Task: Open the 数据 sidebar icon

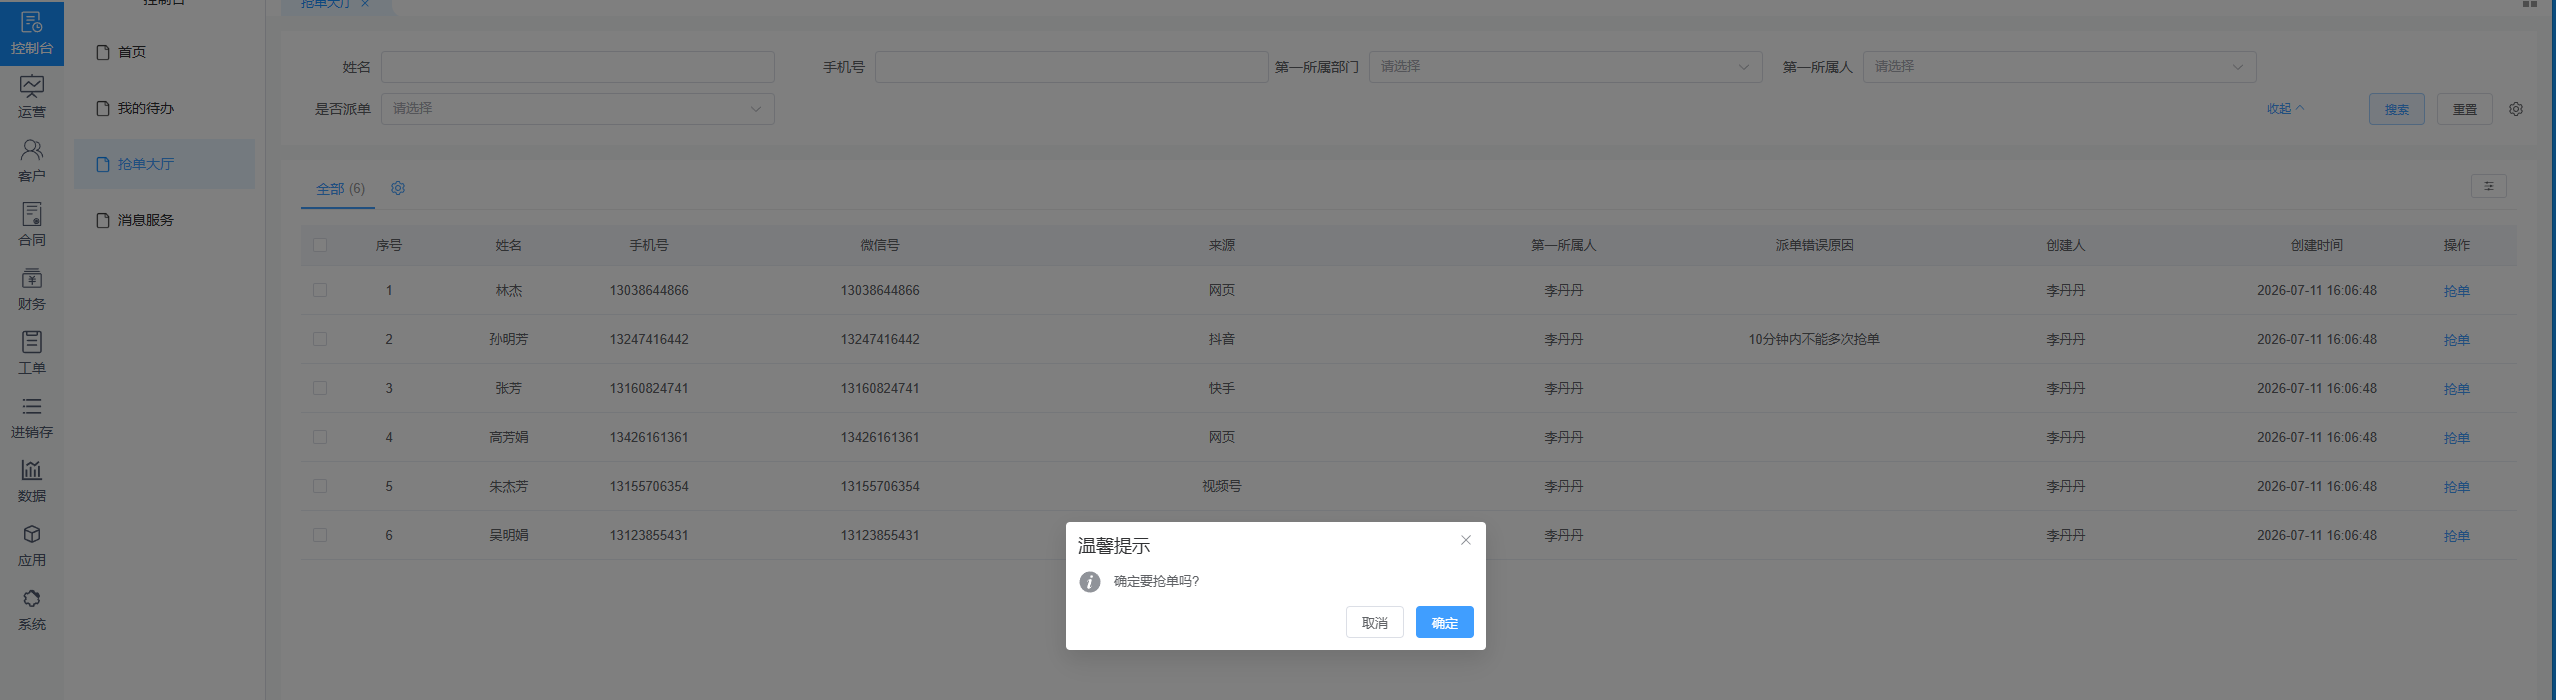Action: pyautogui.click(x=32, y=481)
